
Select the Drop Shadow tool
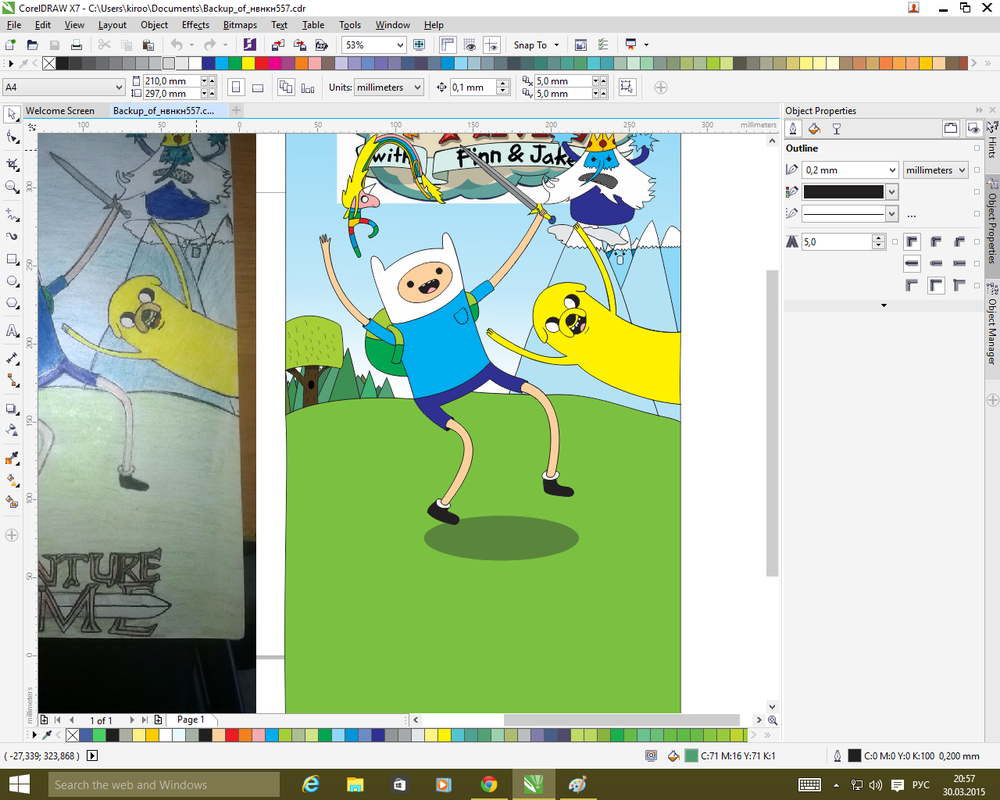(x=11, y=408)
